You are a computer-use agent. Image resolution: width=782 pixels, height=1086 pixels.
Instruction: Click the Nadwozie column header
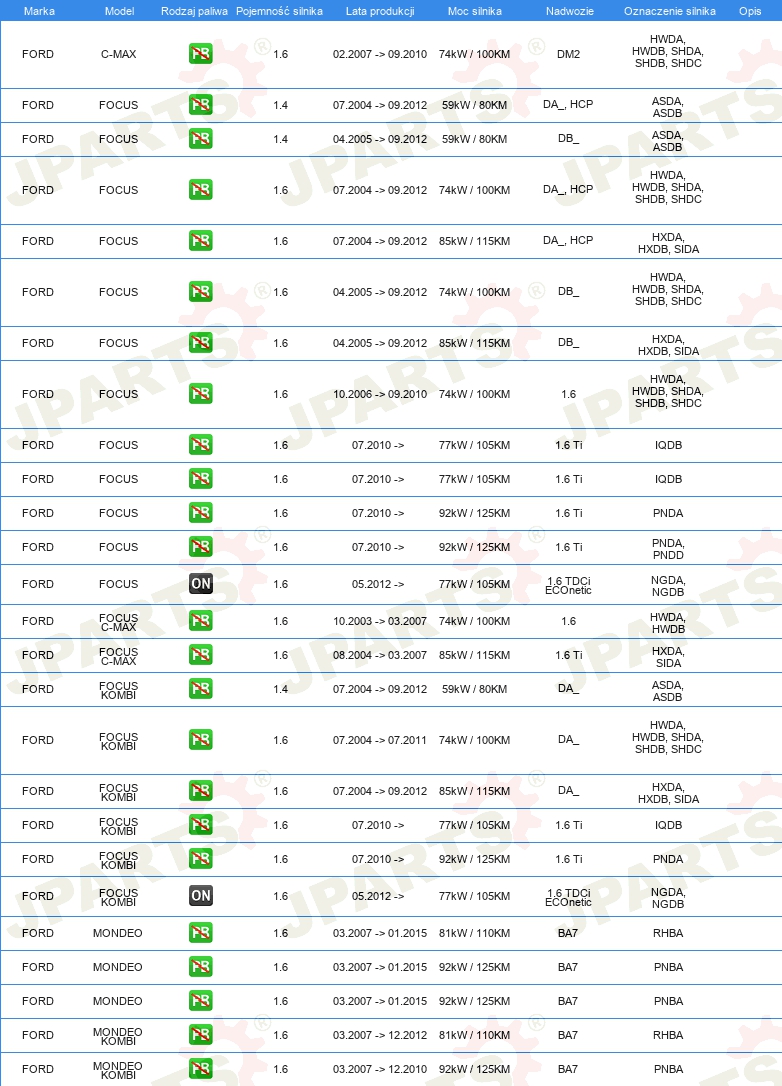569,11
